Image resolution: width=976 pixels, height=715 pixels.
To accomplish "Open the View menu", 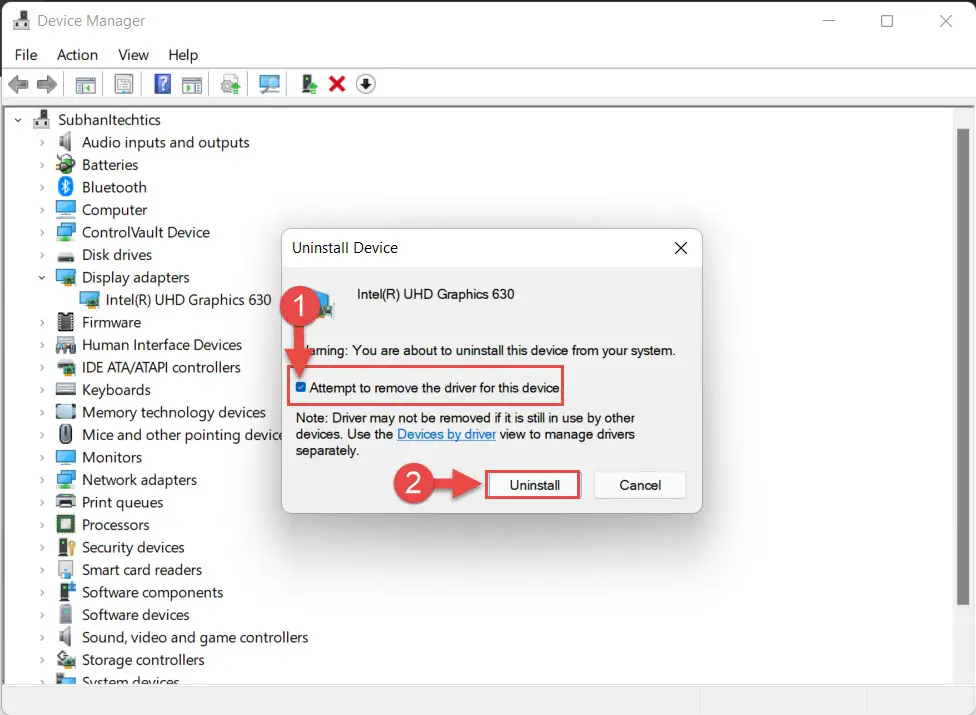I will point(133,55).
